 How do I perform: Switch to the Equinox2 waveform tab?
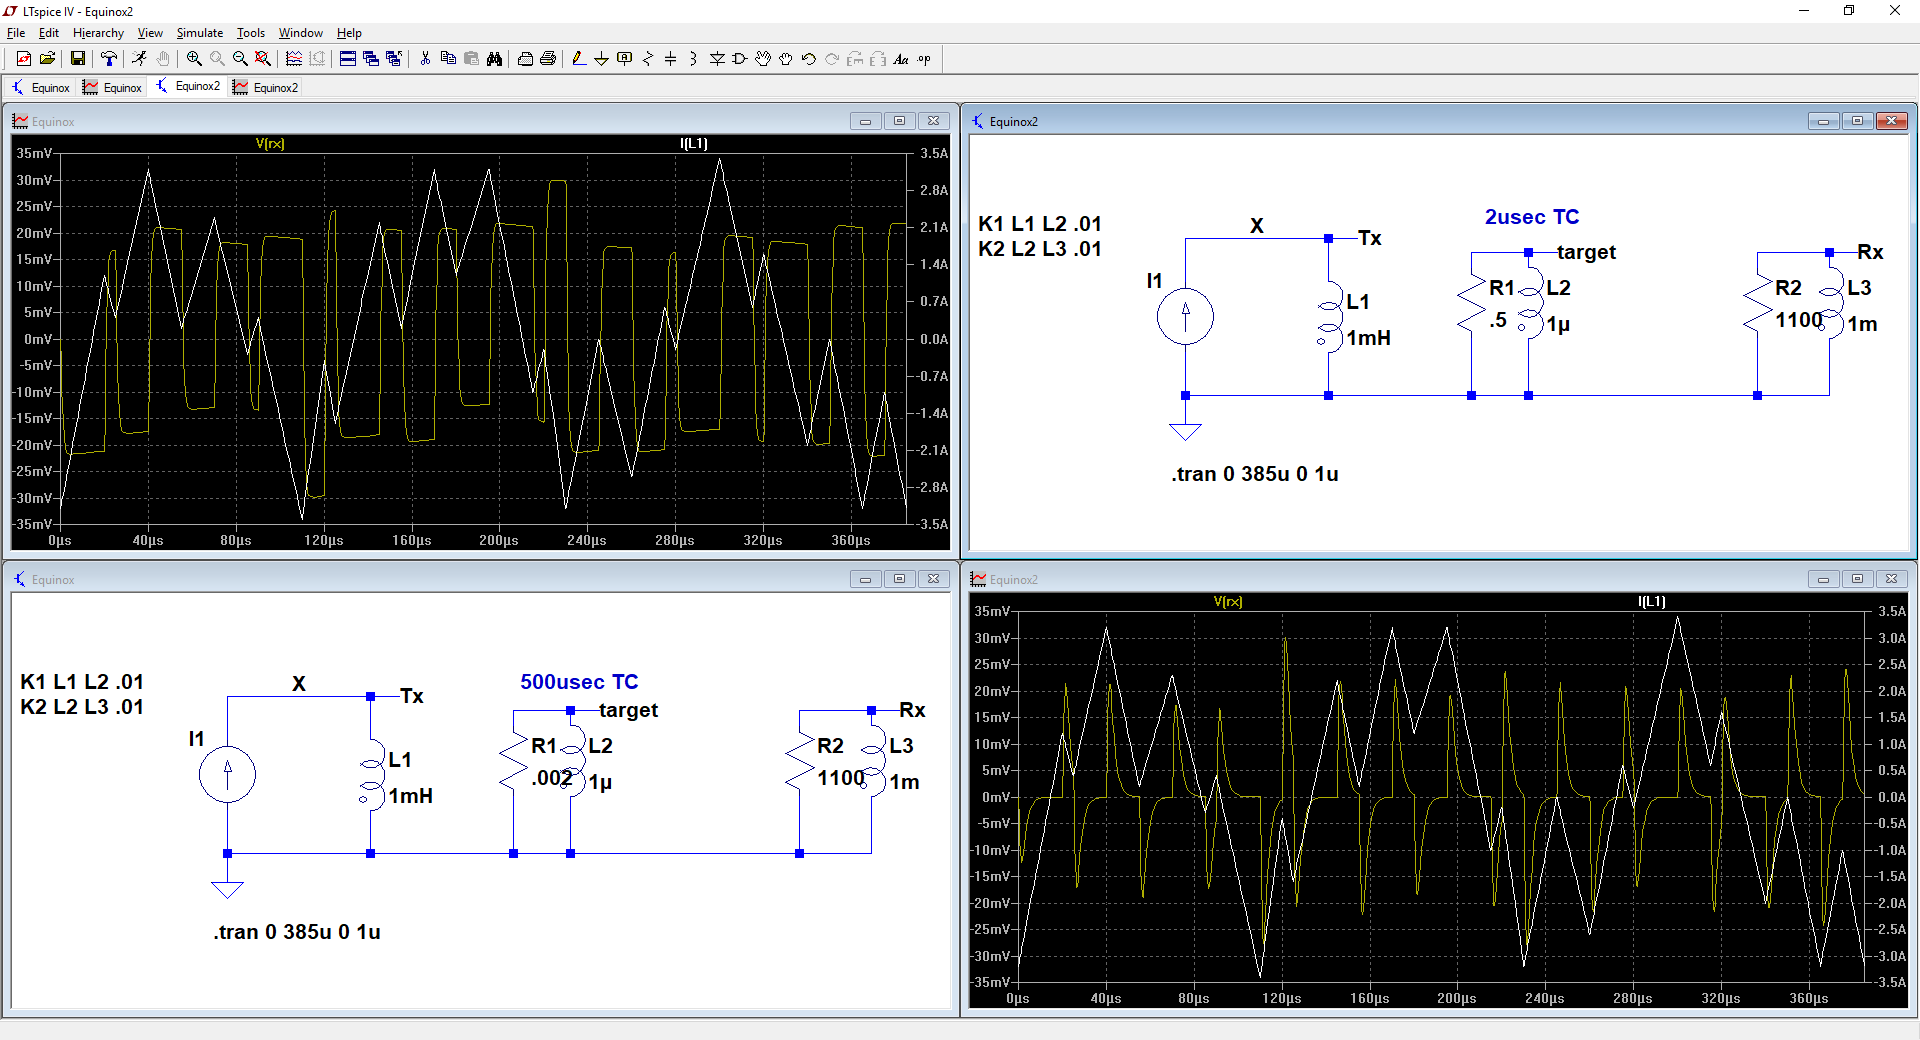click(266, 88)
